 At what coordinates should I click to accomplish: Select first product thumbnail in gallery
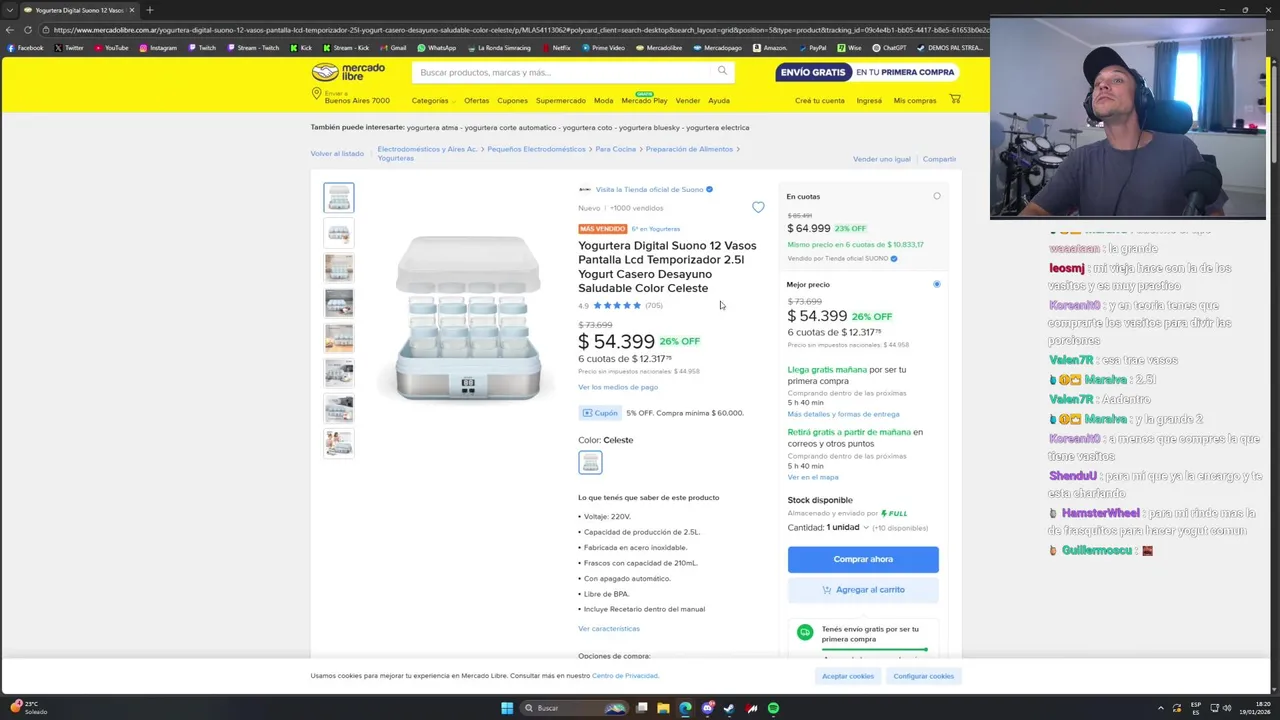click(x=339, y=198)
